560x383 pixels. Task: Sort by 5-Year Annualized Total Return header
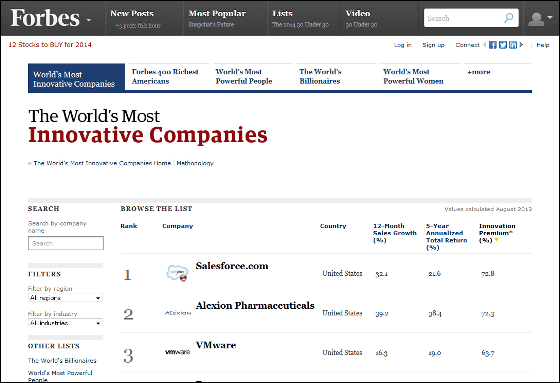[x=446, y=237]
